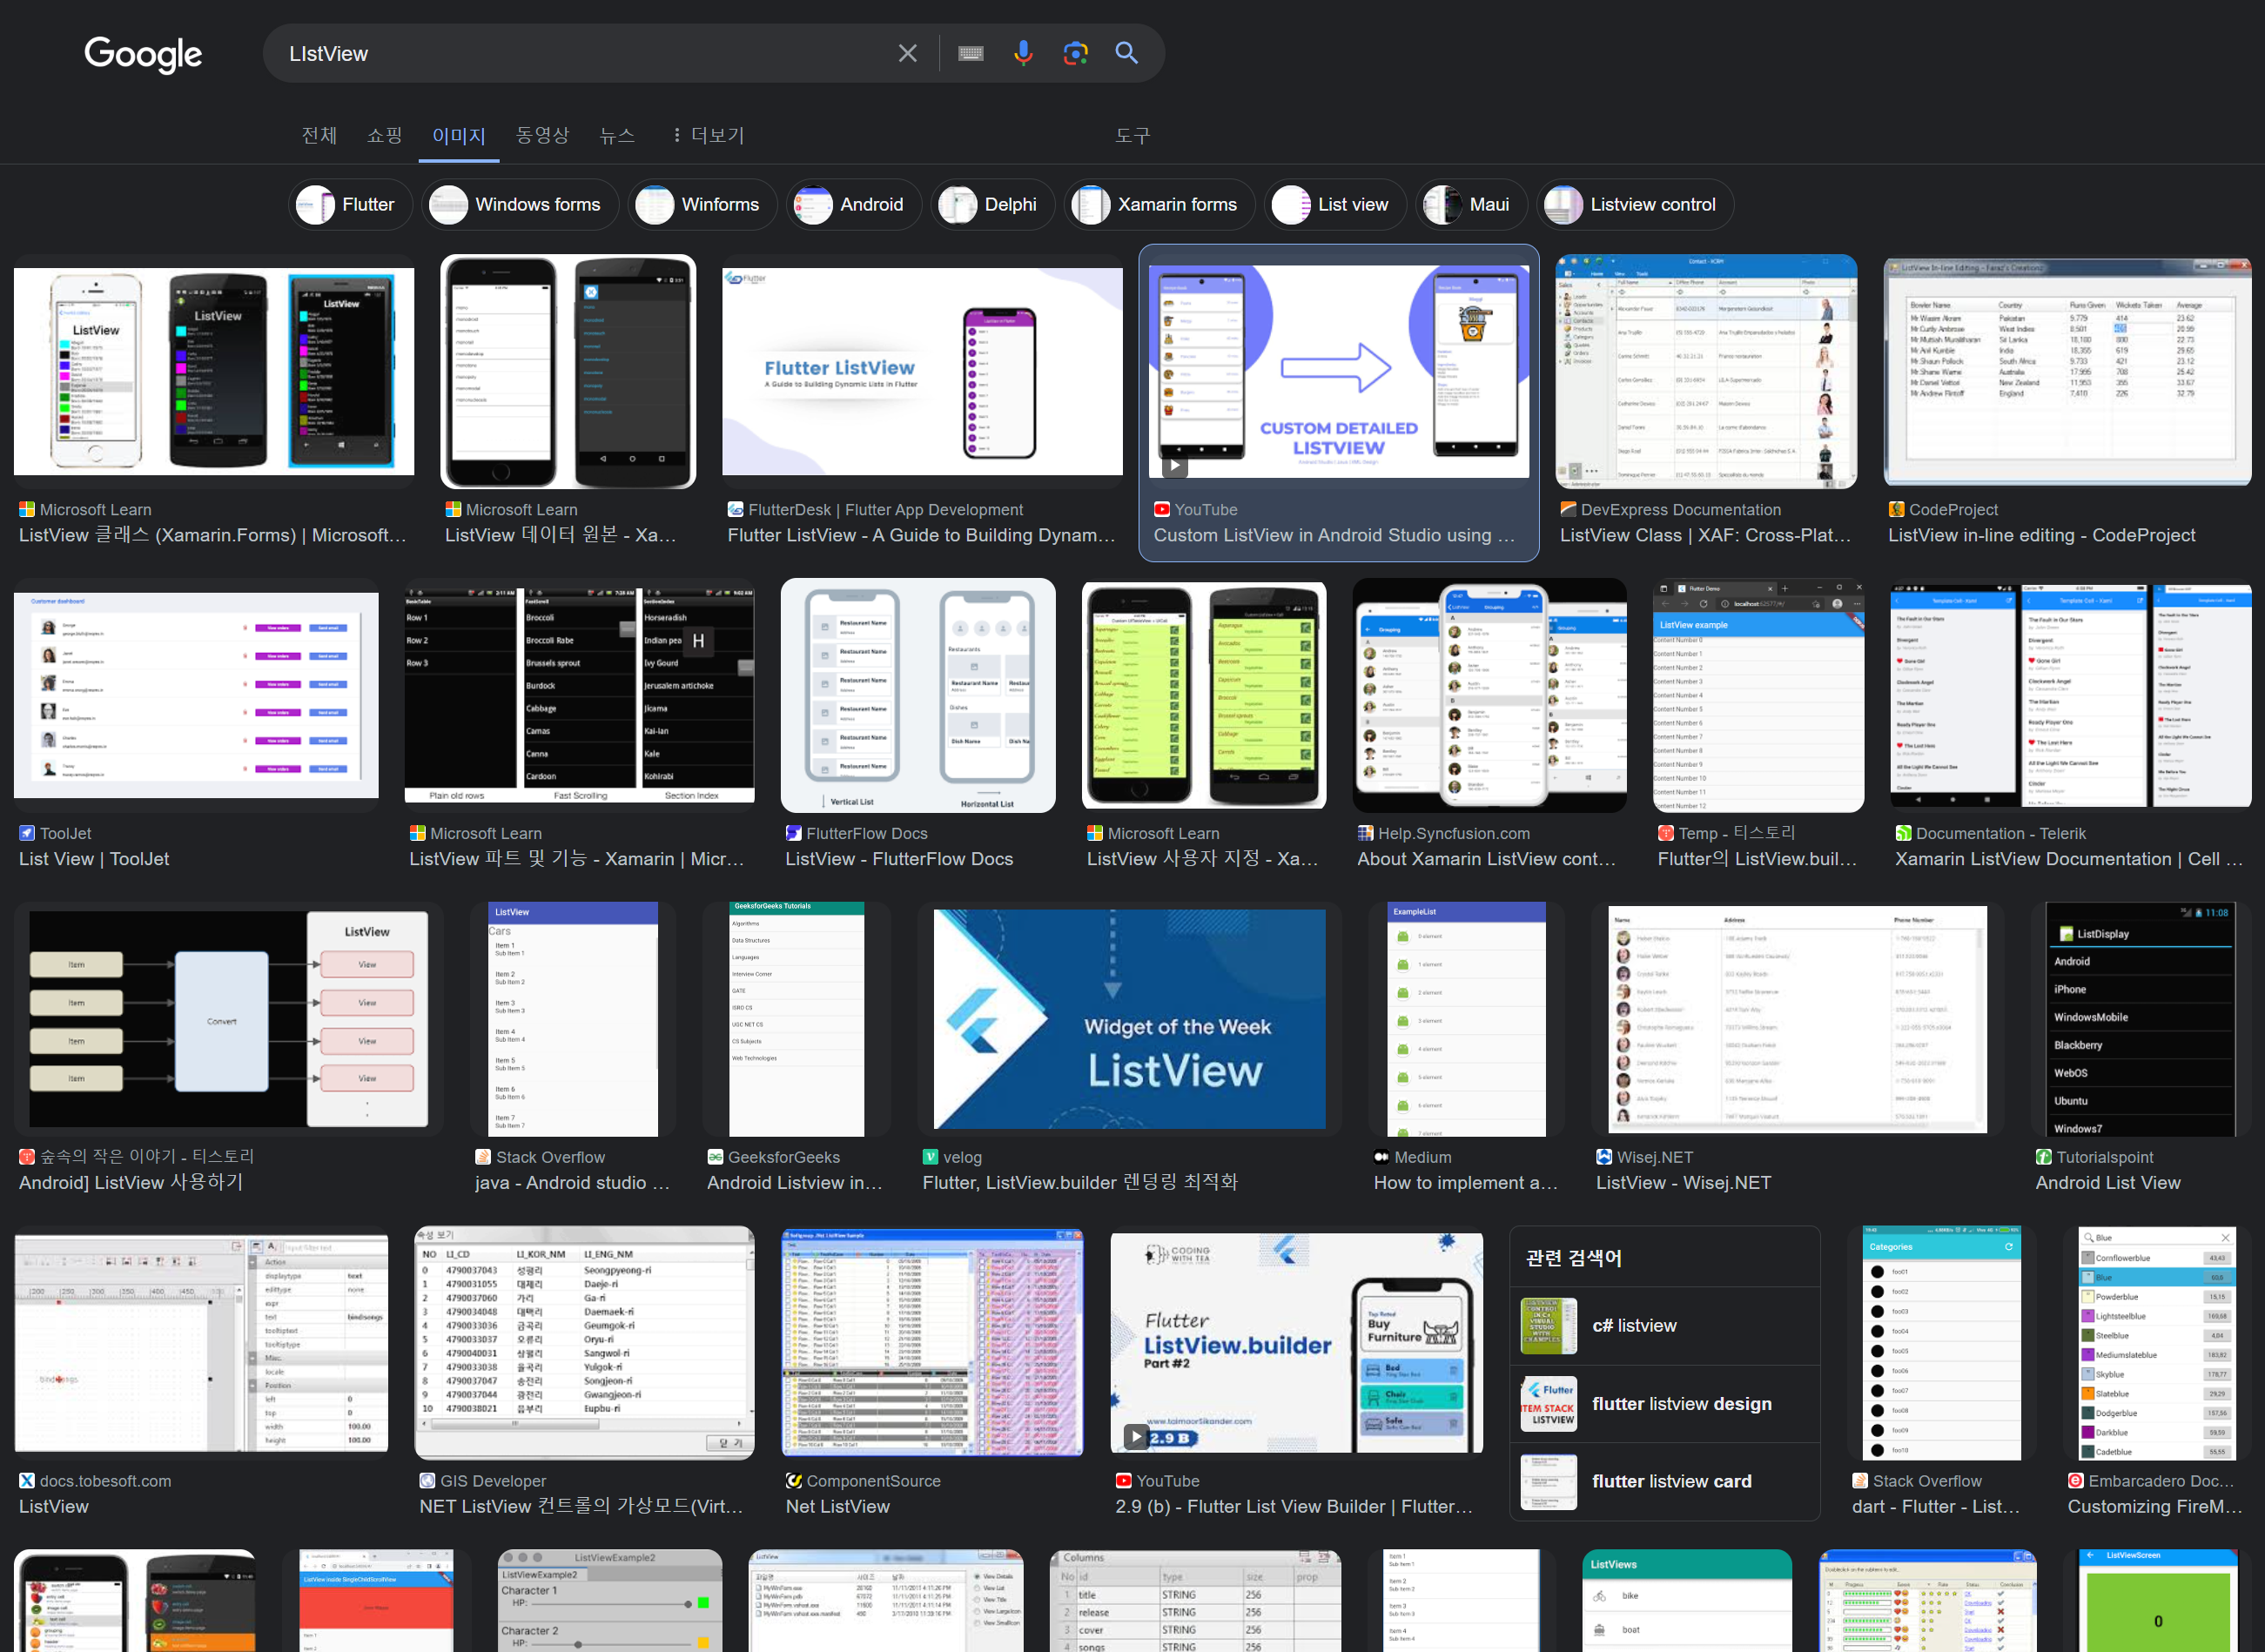The image size is (2265, 1652).
Task: Open the 도구 tools options
Action: [1132, 135]
